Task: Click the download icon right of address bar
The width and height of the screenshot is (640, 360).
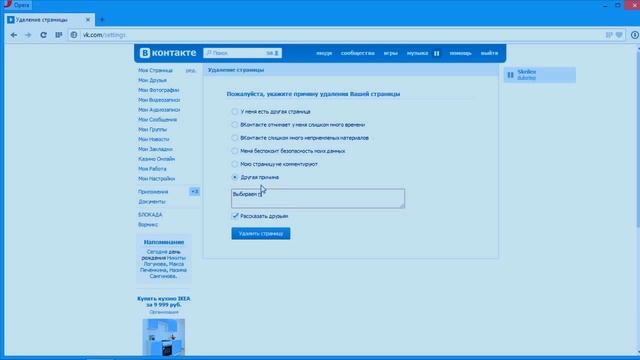Action: 635,35
